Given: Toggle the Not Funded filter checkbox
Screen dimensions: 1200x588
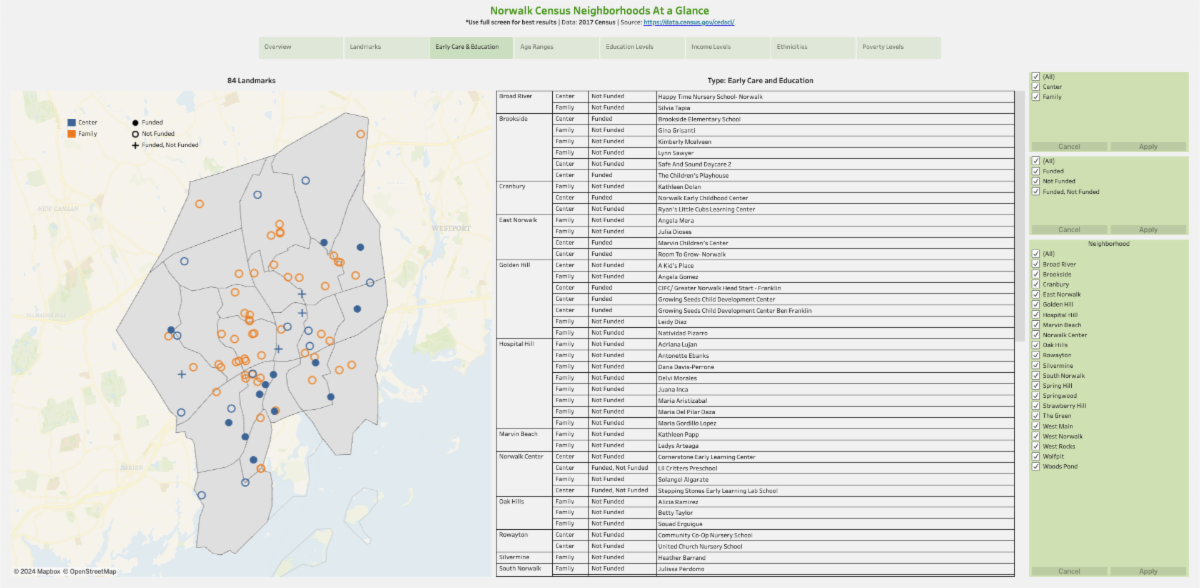Looking at the screenshot, I should click(x=1036, y=181).
